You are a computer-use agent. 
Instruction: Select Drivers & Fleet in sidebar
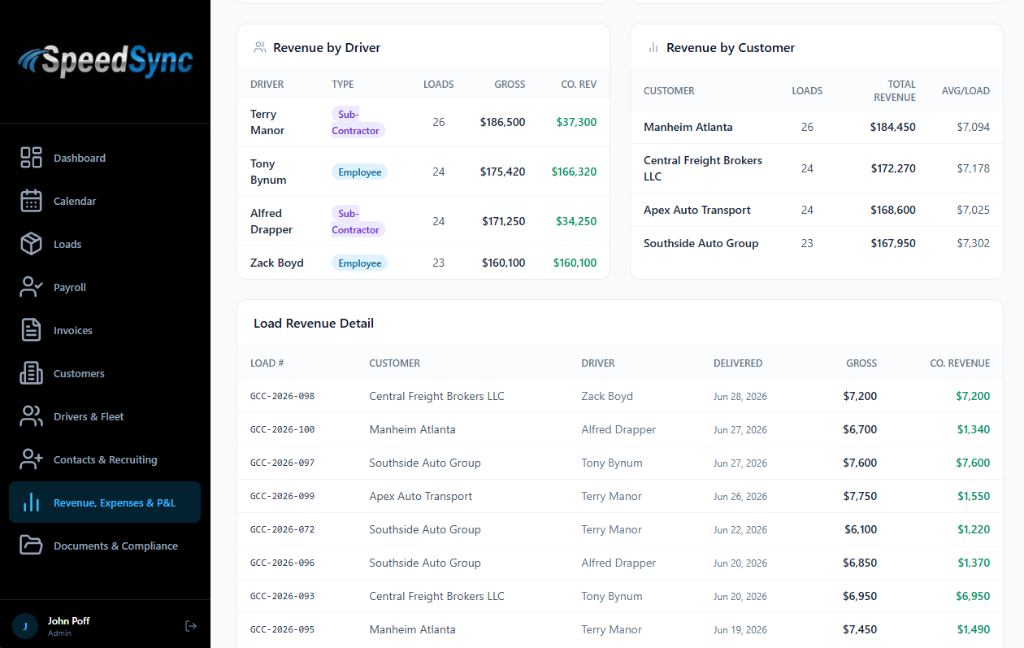[88, 417]
